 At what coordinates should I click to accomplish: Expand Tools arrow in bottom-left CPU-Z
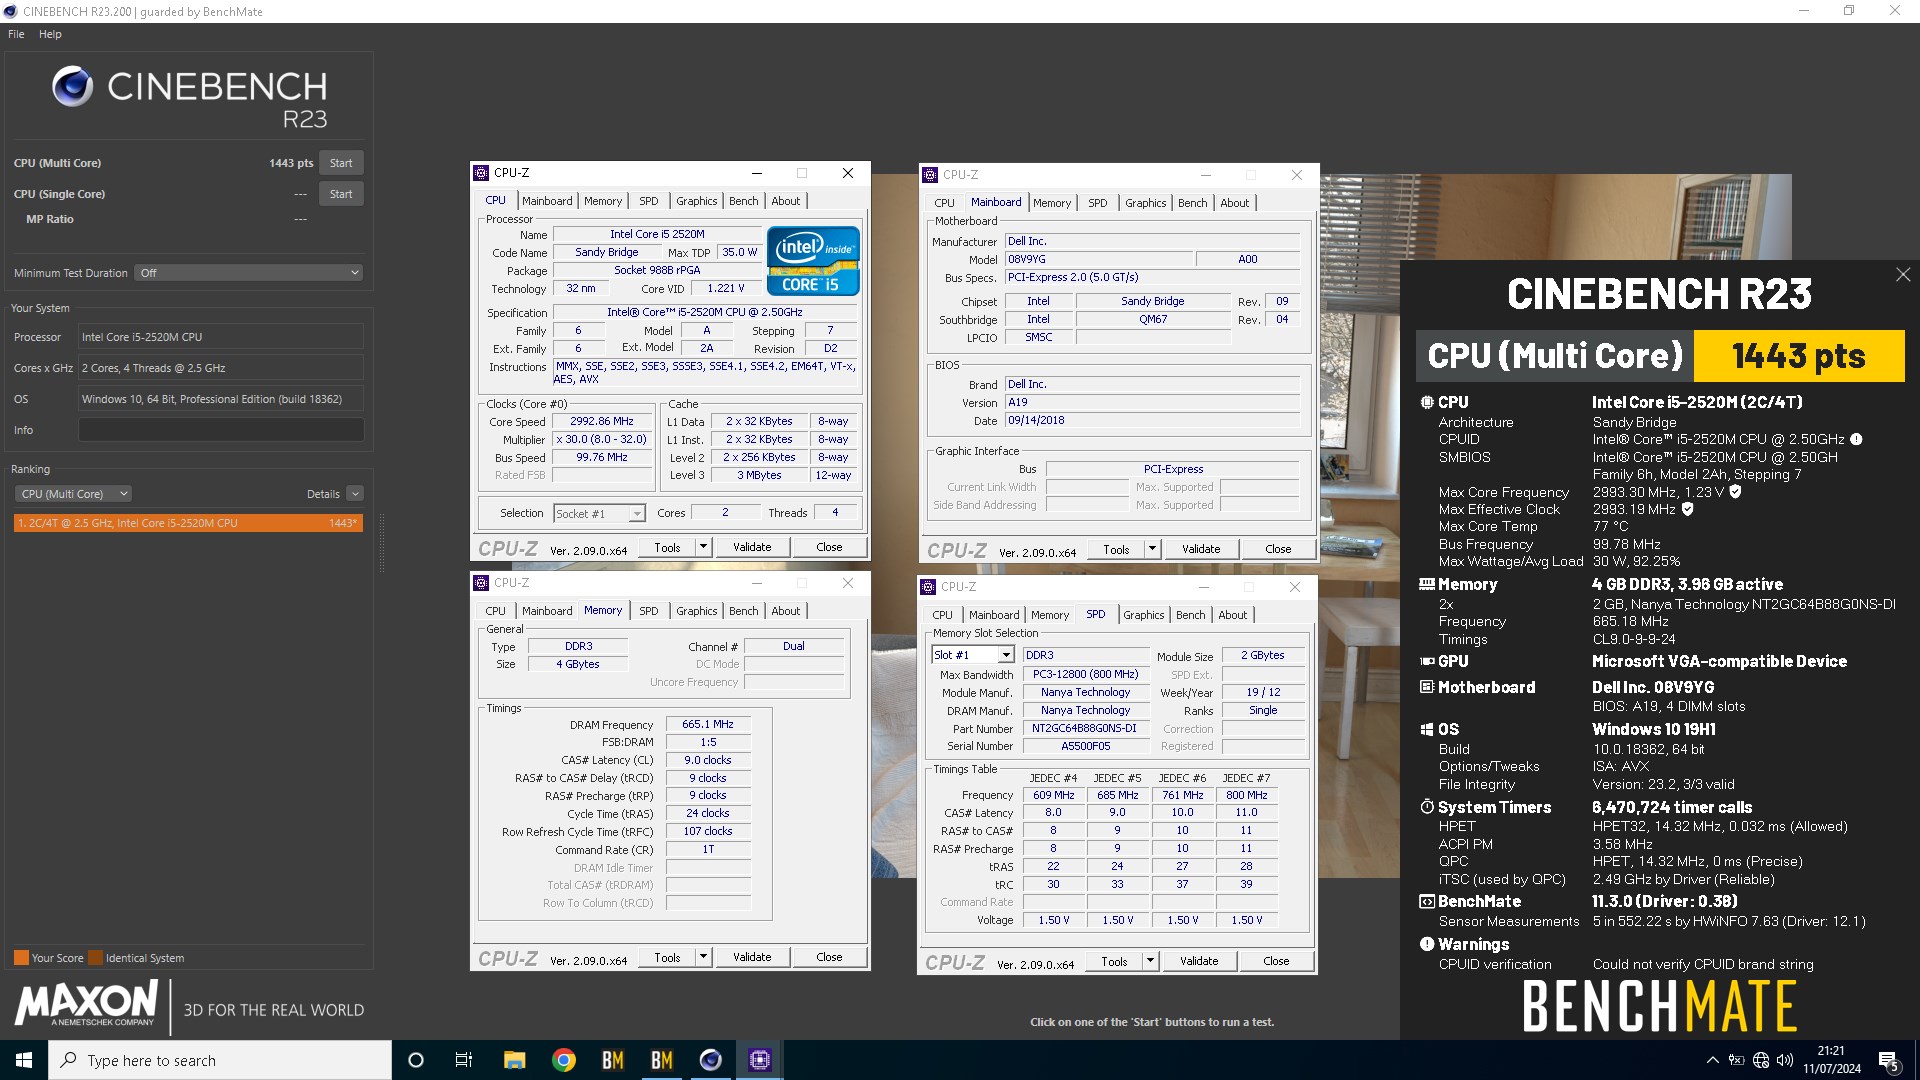(x=703, y=957)
